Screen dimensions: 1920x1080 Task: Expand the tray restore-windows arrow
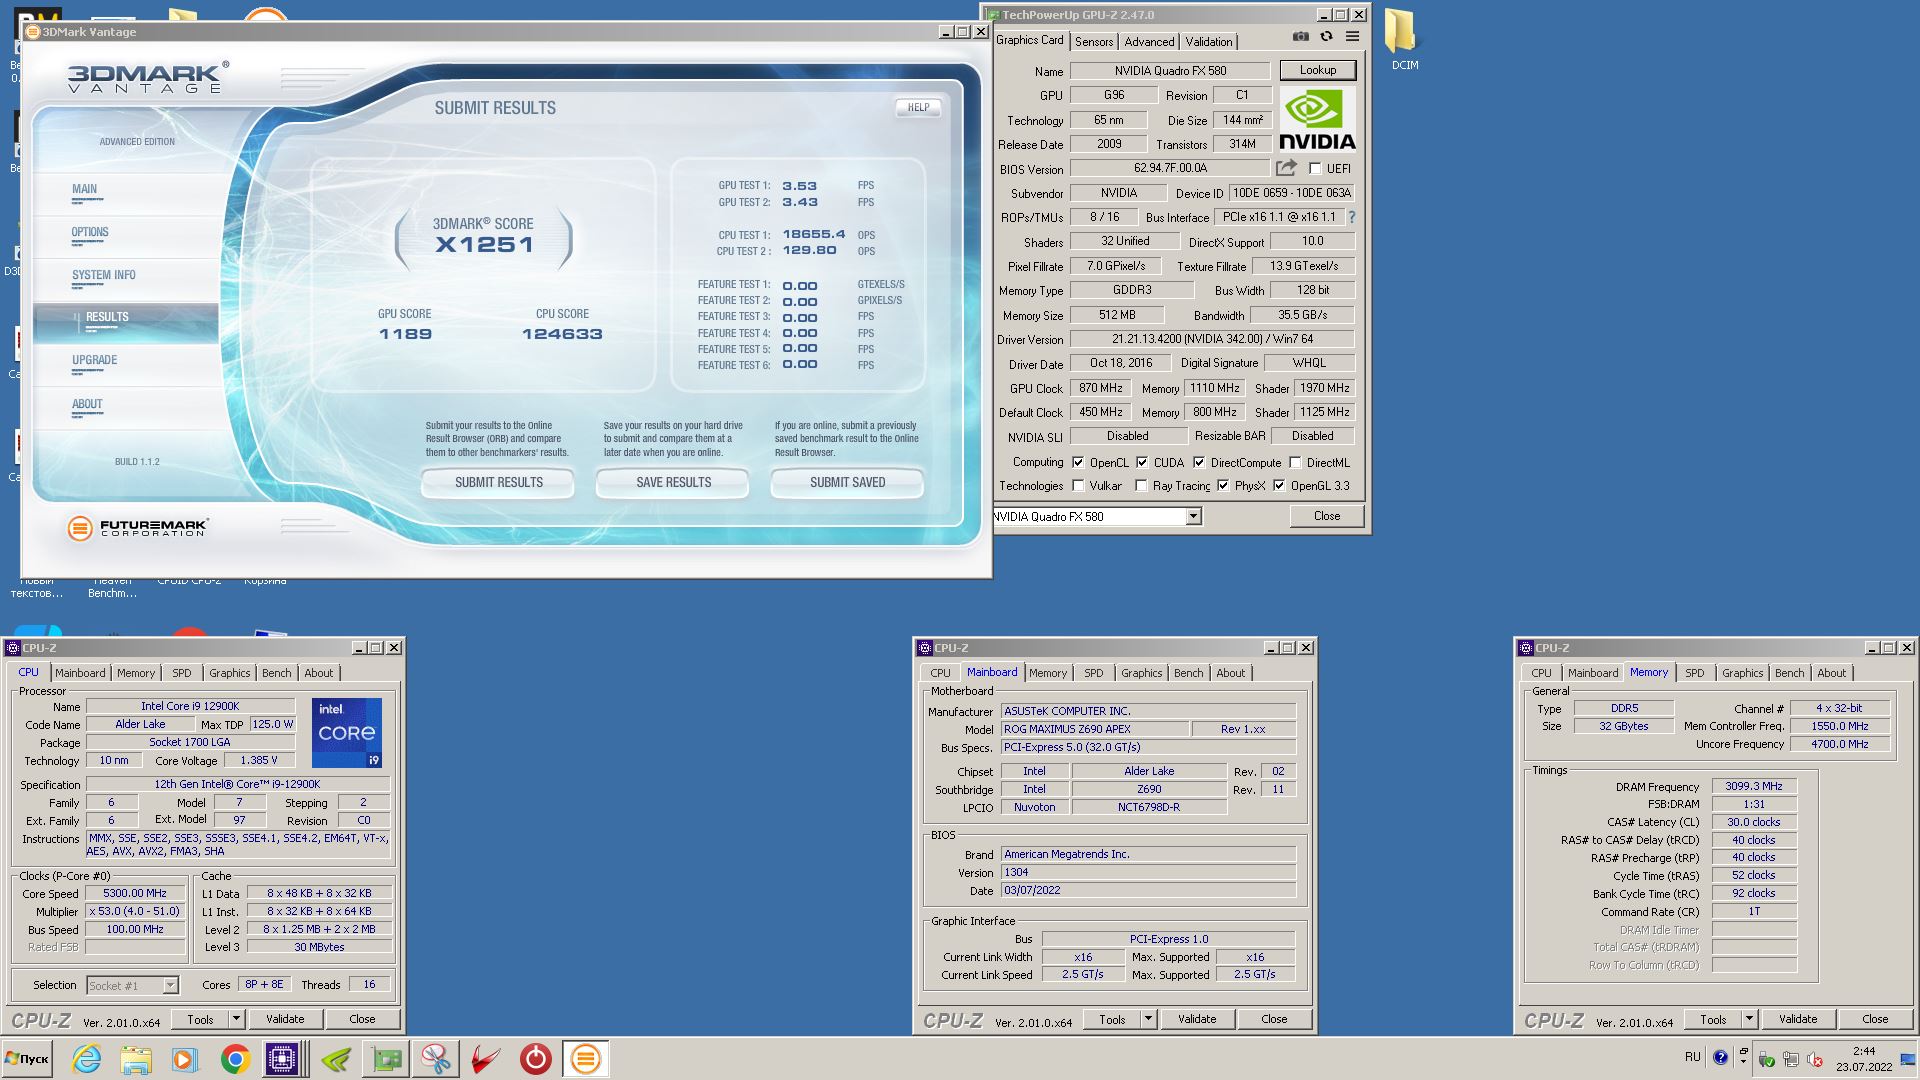click(x=1744, y=1051)
